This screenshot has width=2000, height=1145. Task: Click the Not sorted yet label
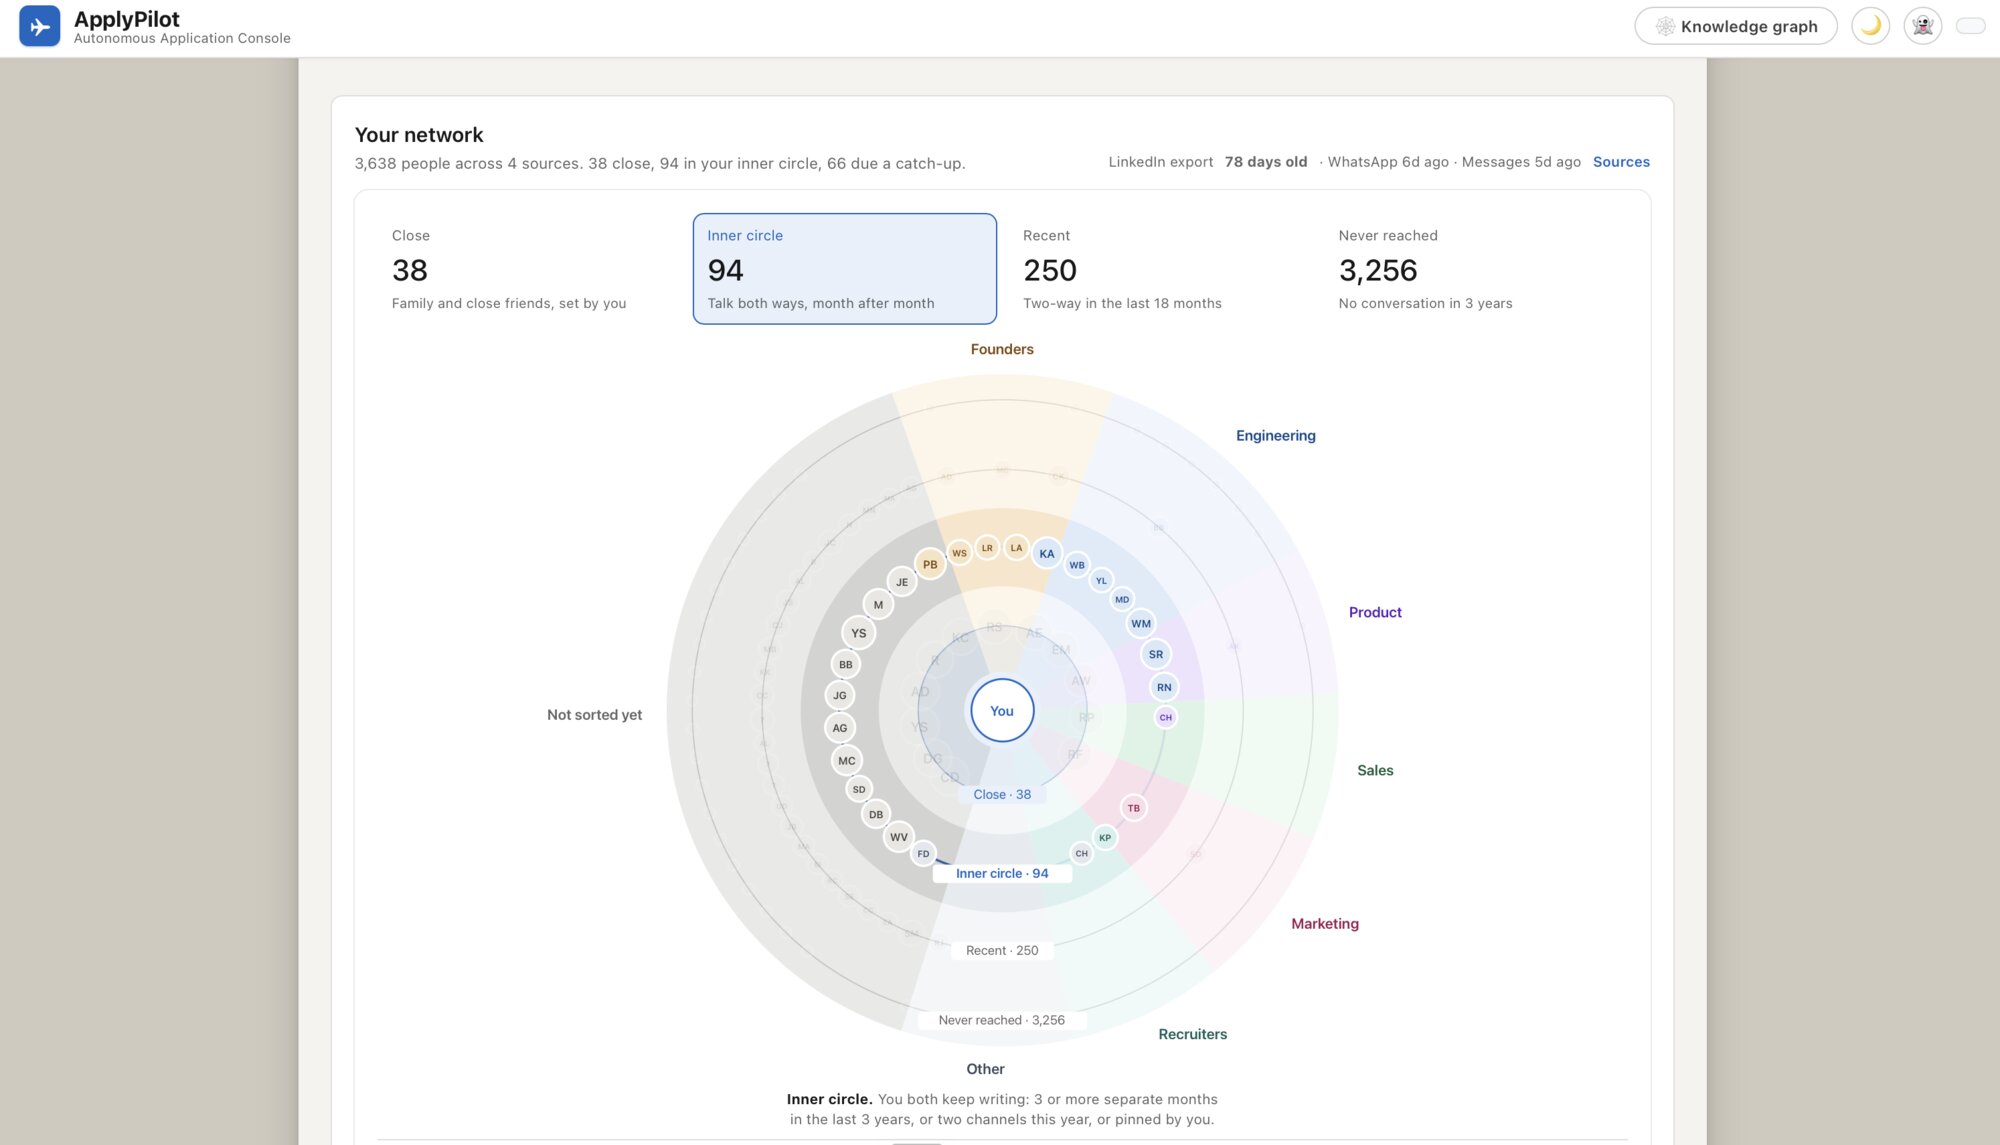pos(595,715)
